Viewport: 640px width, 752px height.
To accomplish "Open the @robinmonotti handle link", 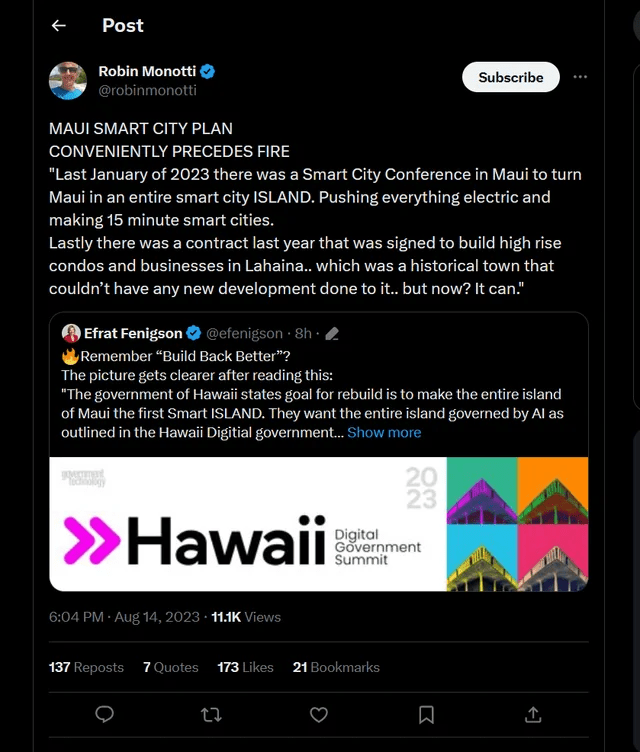I will pyautogui.click(x=147, y=90).
